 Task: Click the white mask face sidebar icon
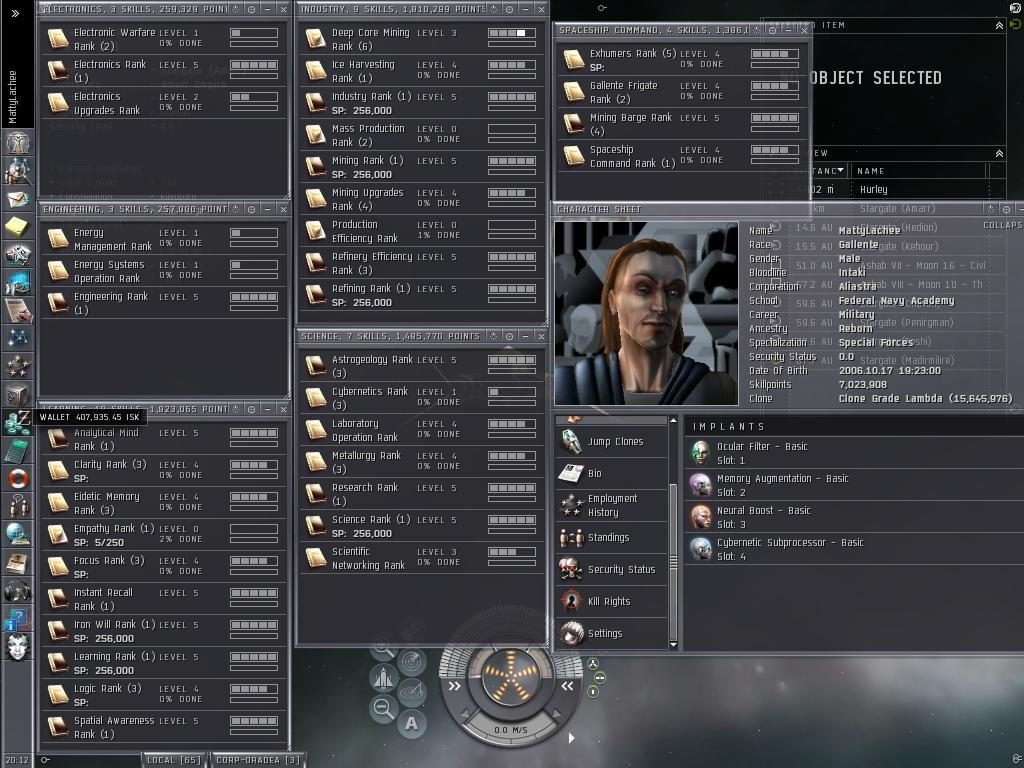point(17,647)
